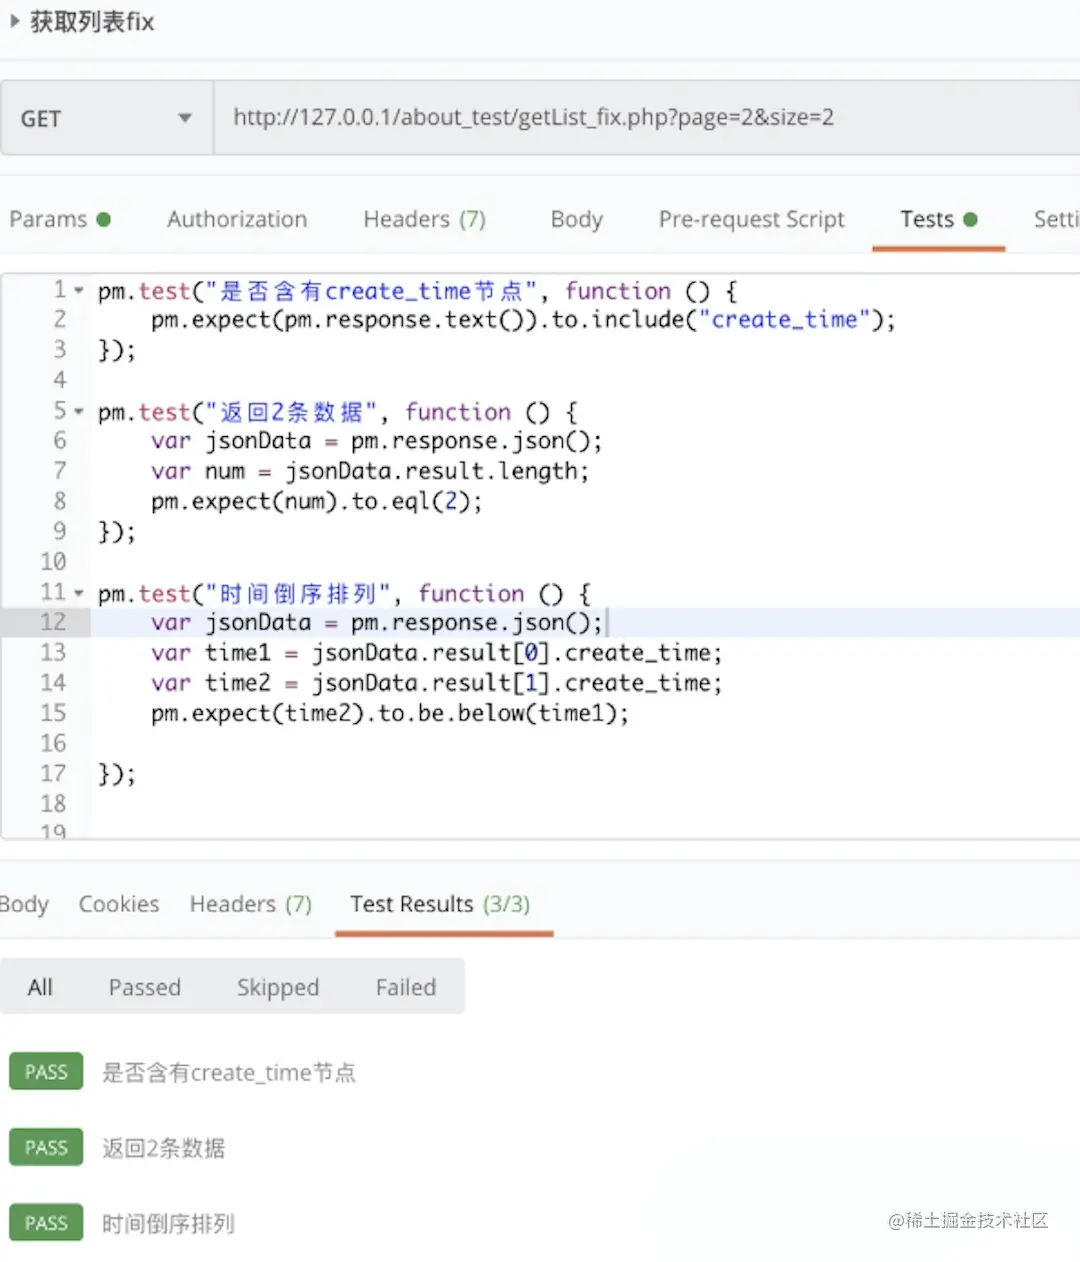
Task: Click the var num = jsonData.result.length line
Action: [370, 471]
